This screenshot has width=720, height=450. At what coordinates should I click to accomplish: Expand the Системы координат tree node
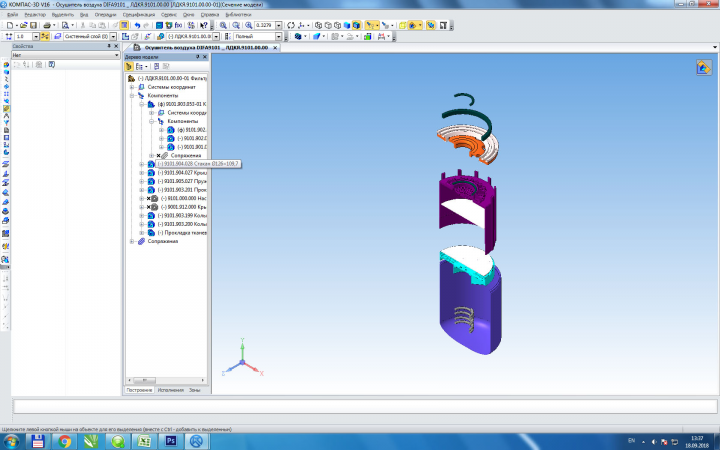coord(132,87)
